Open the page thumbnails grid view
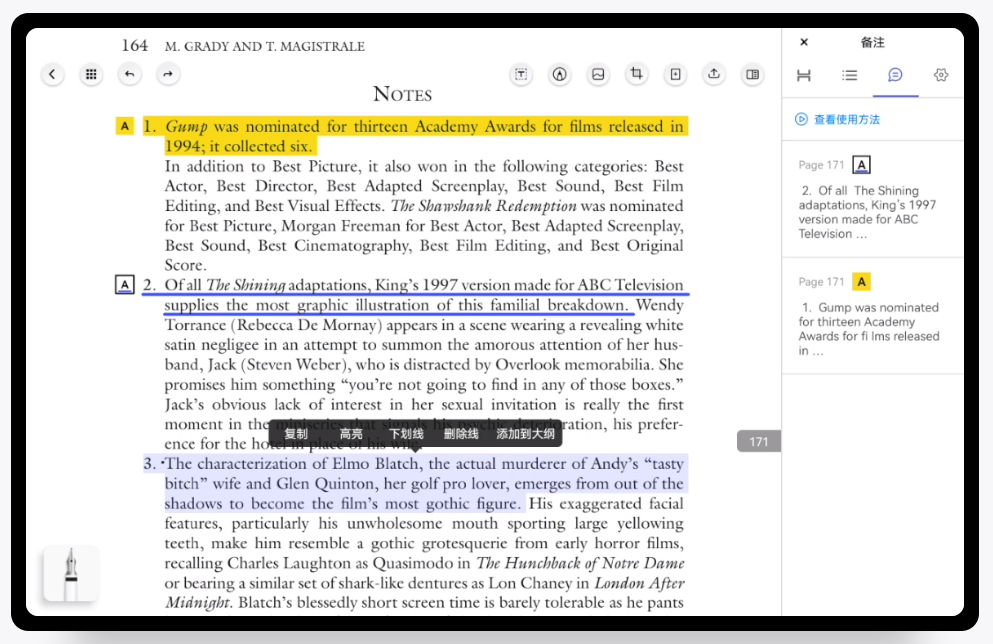This screenshot has width=993, height=644. 91,75
